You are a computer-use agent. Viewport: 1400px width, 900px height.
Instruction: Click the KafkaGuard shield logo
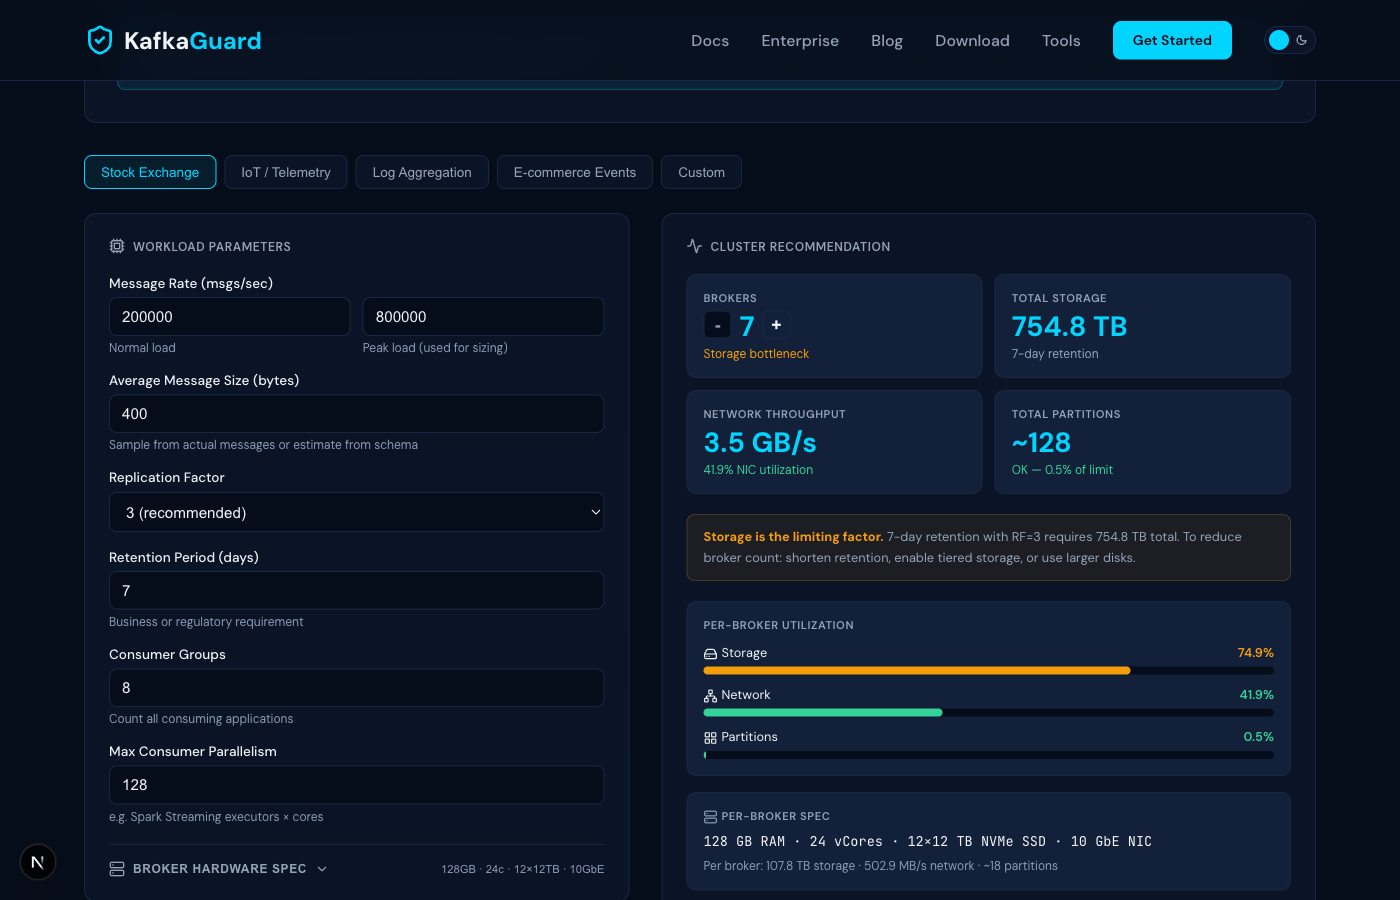[x=99, y=40]
